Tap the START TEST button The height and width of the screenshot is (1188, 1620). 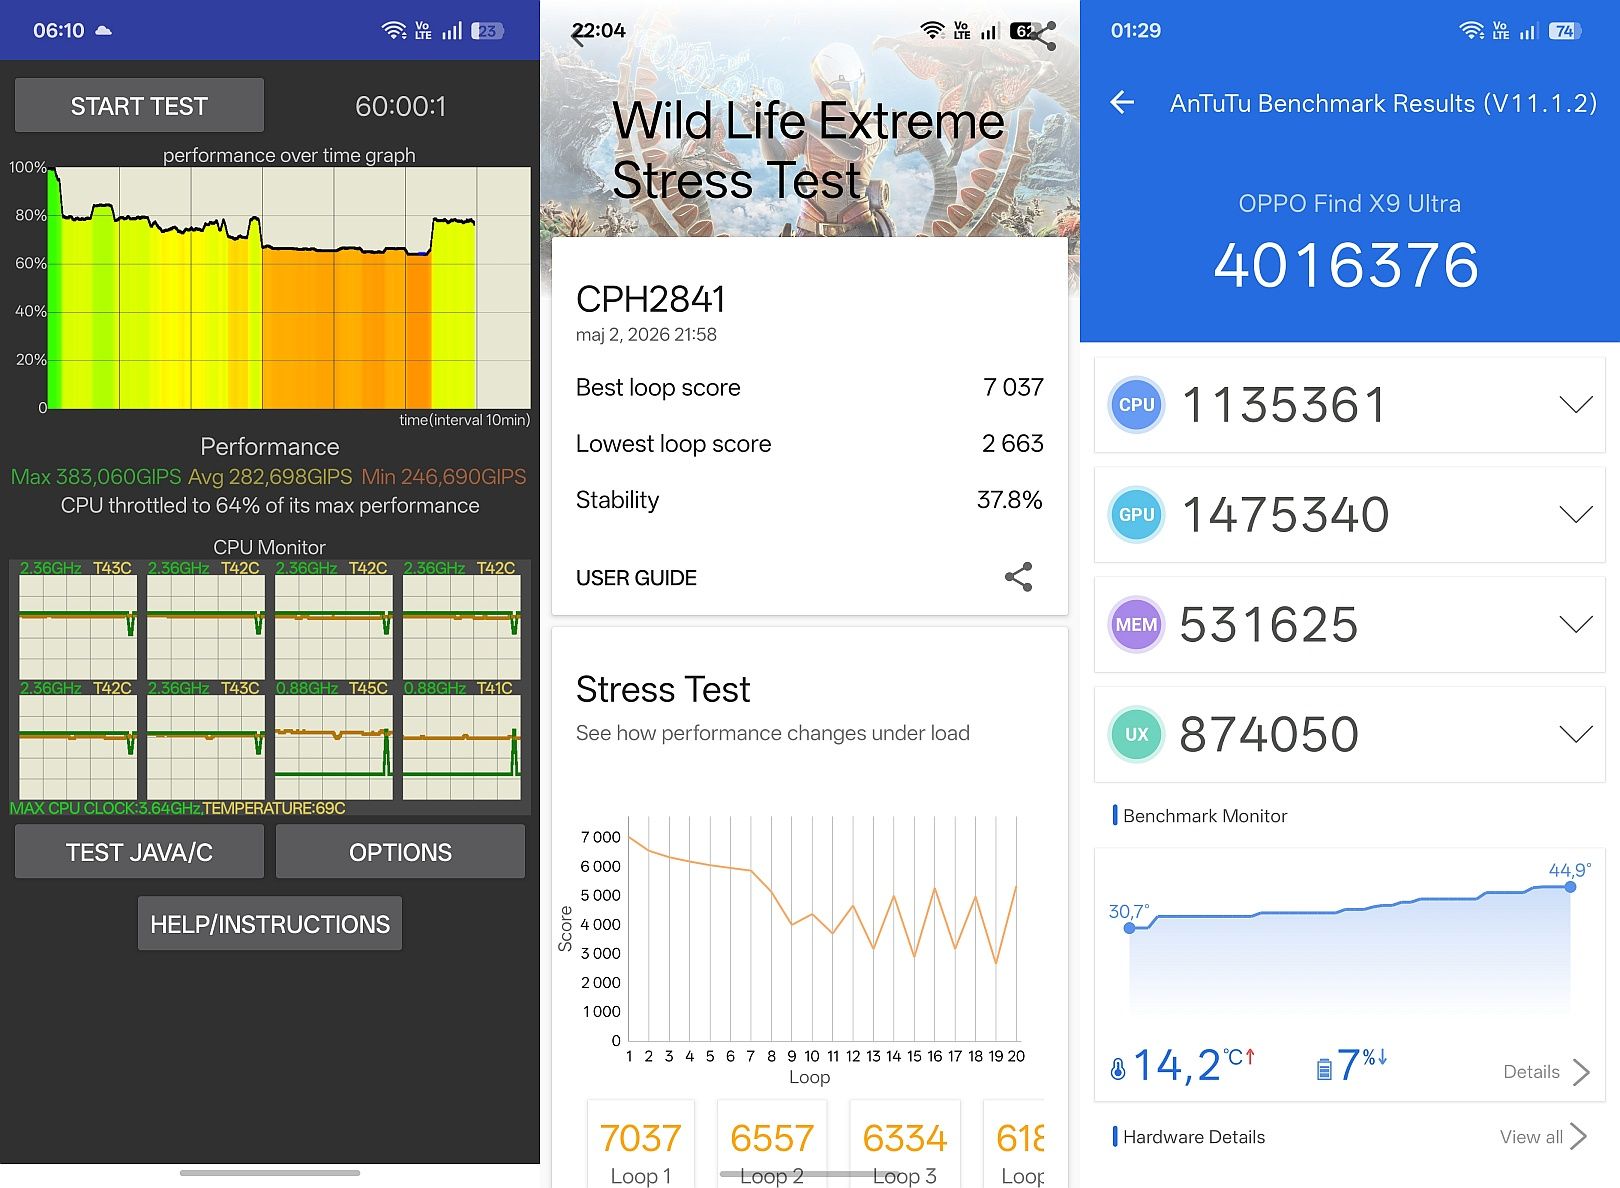click(139, 105)
